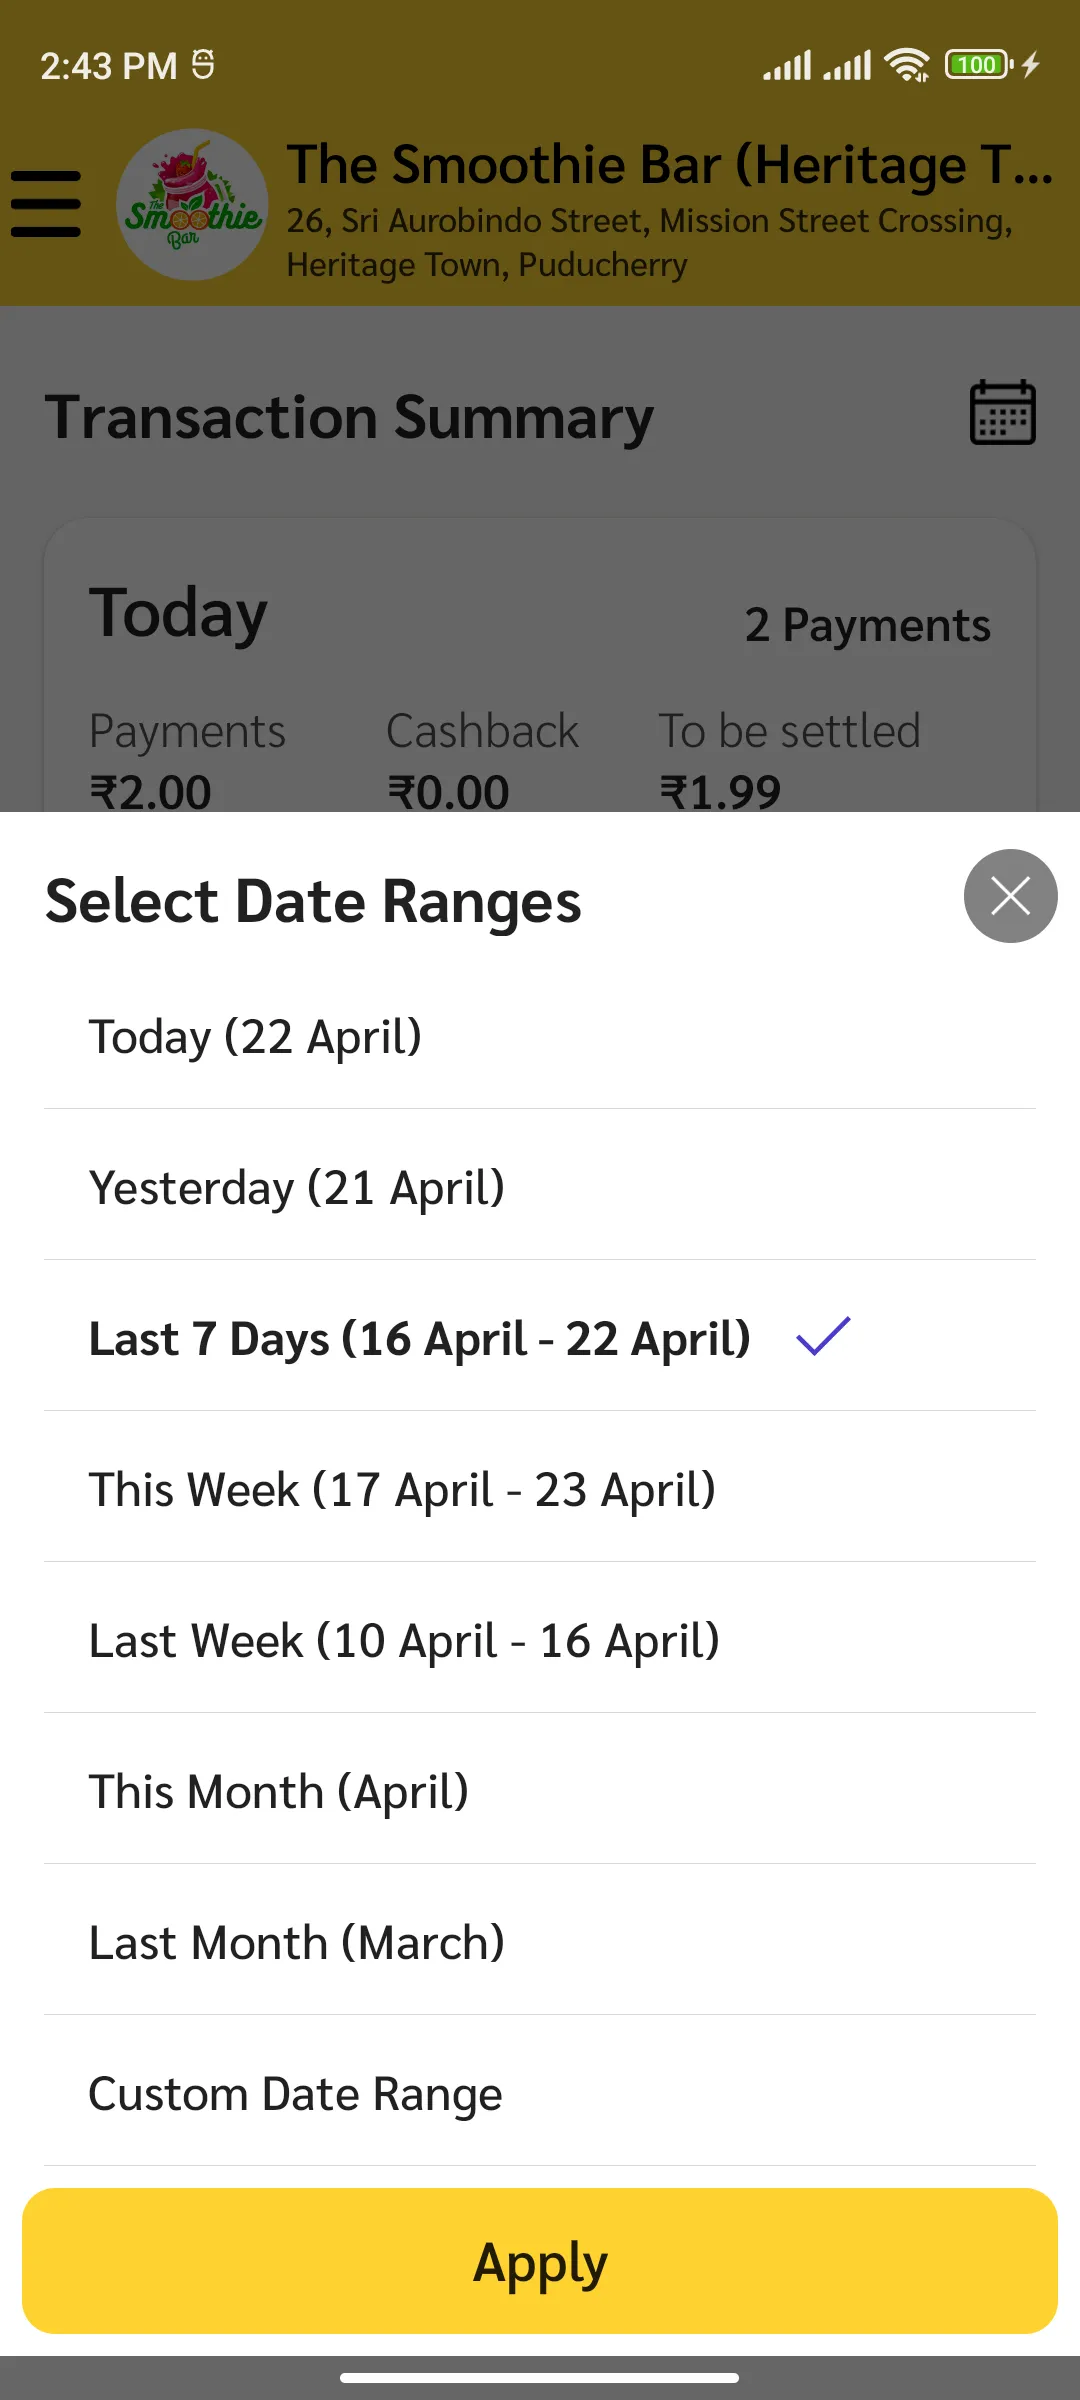Screen dimensions: 1080x2400
Task: Tap the bottom home gesture bar
Action: tap(540, 2377)
